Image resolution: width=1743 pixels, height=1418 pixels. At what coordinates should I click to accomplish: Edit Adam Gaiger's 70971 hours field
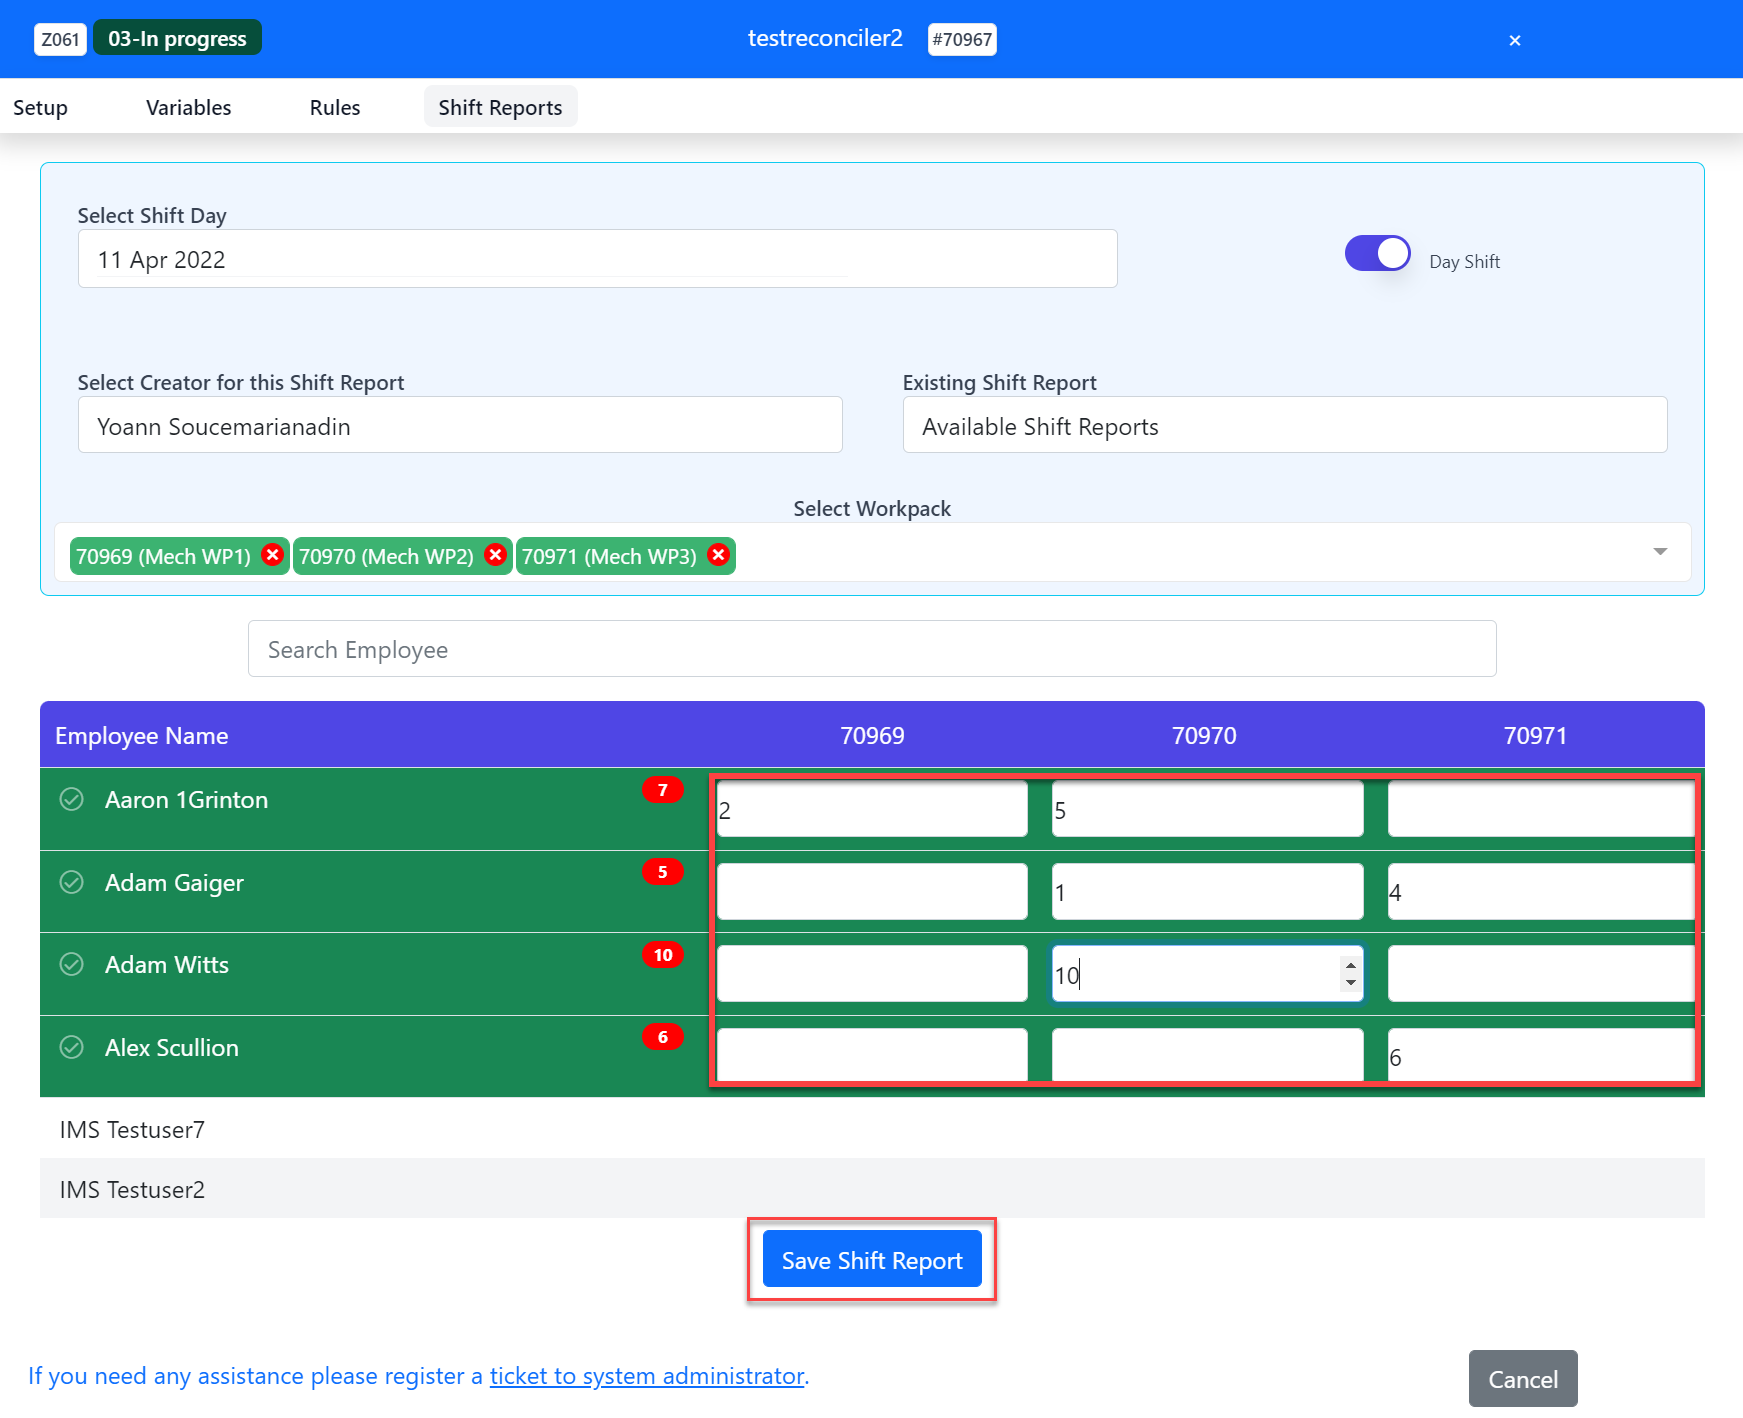coord(1540,891)
